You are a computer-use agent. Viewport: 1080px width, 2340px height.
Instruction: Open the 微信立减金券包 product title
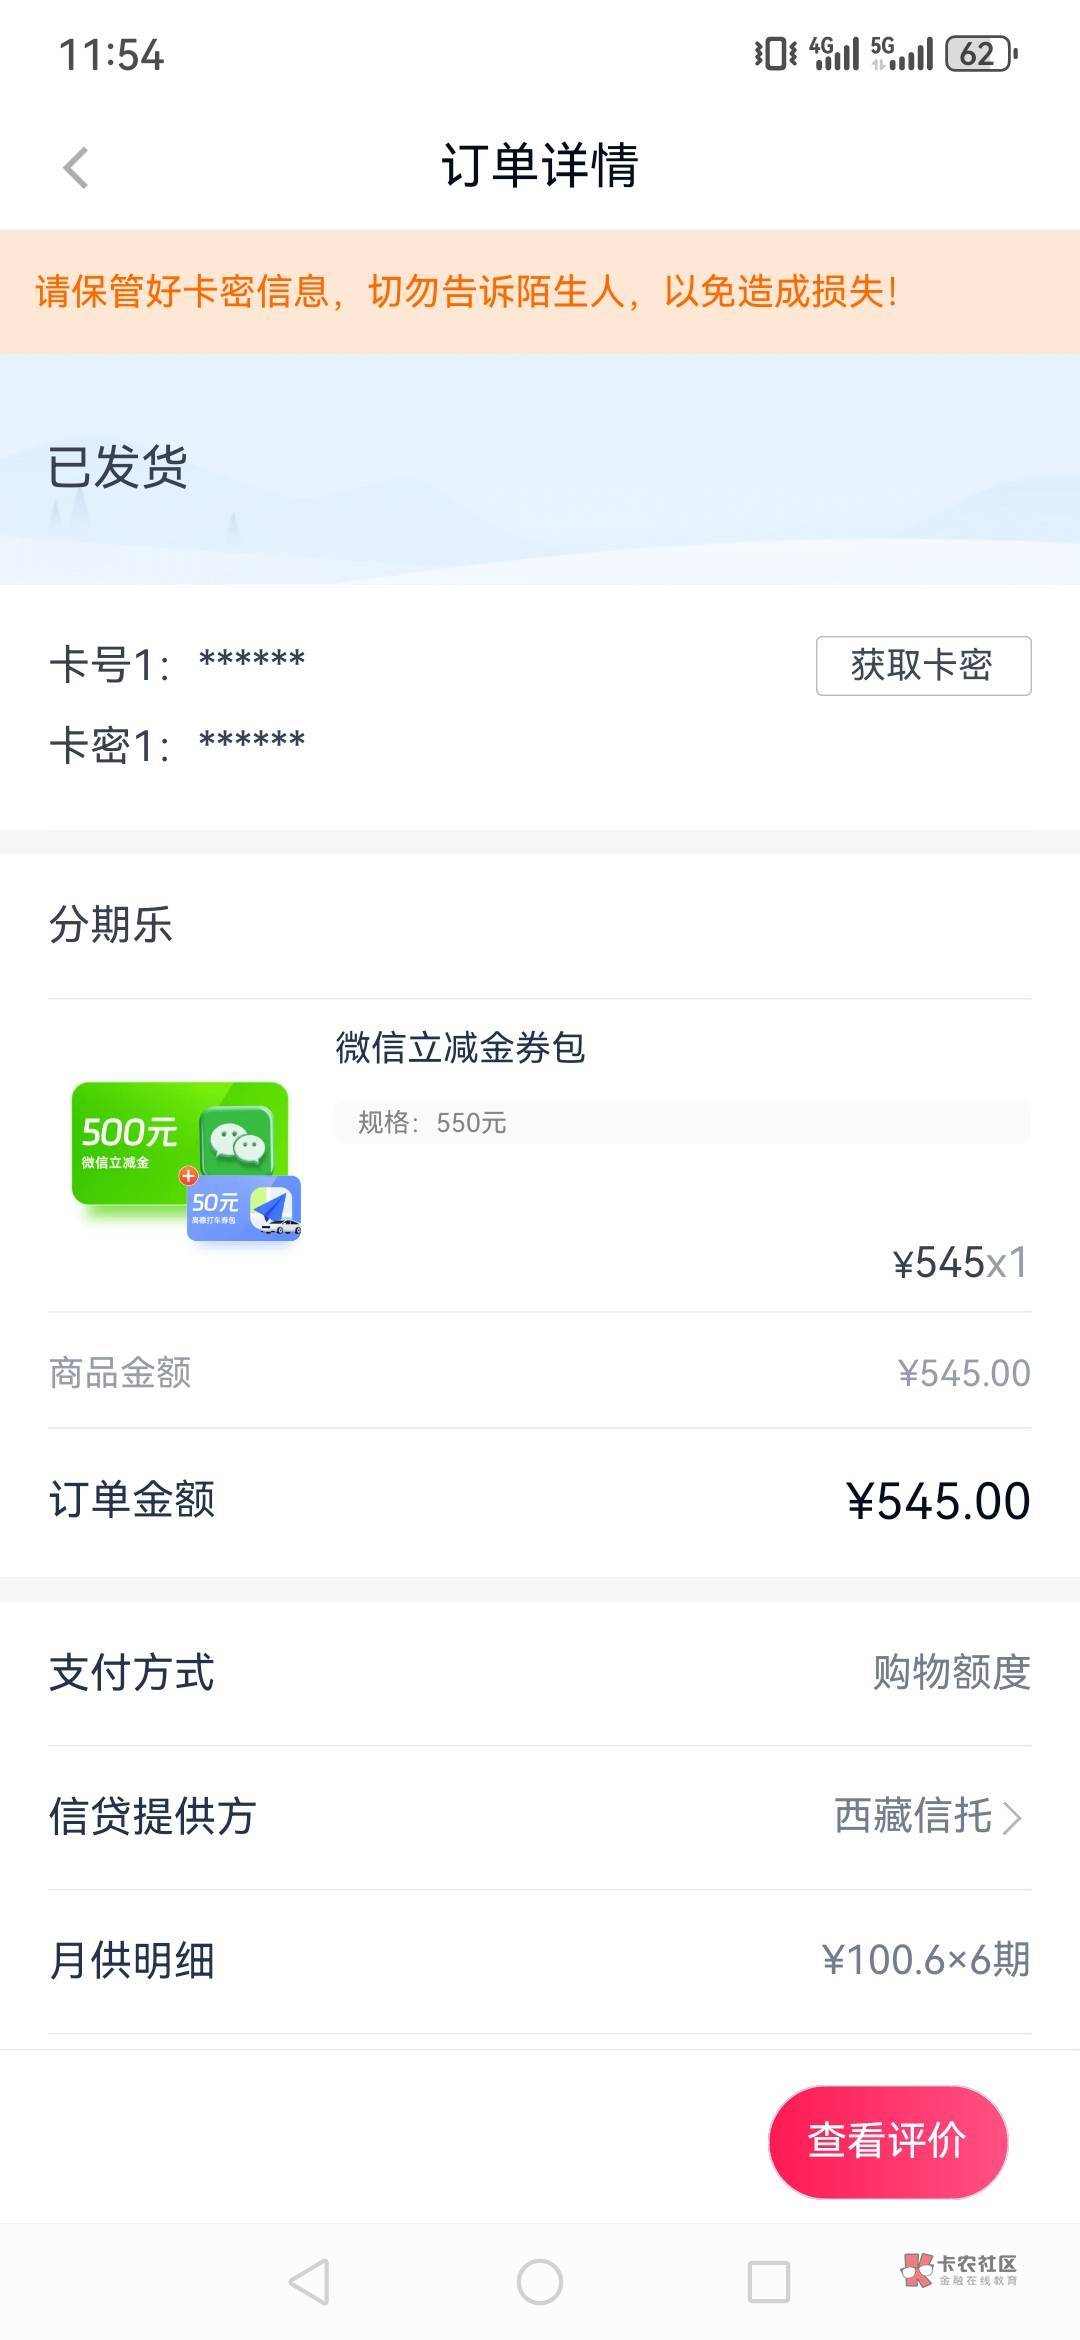pos(460,1048)
